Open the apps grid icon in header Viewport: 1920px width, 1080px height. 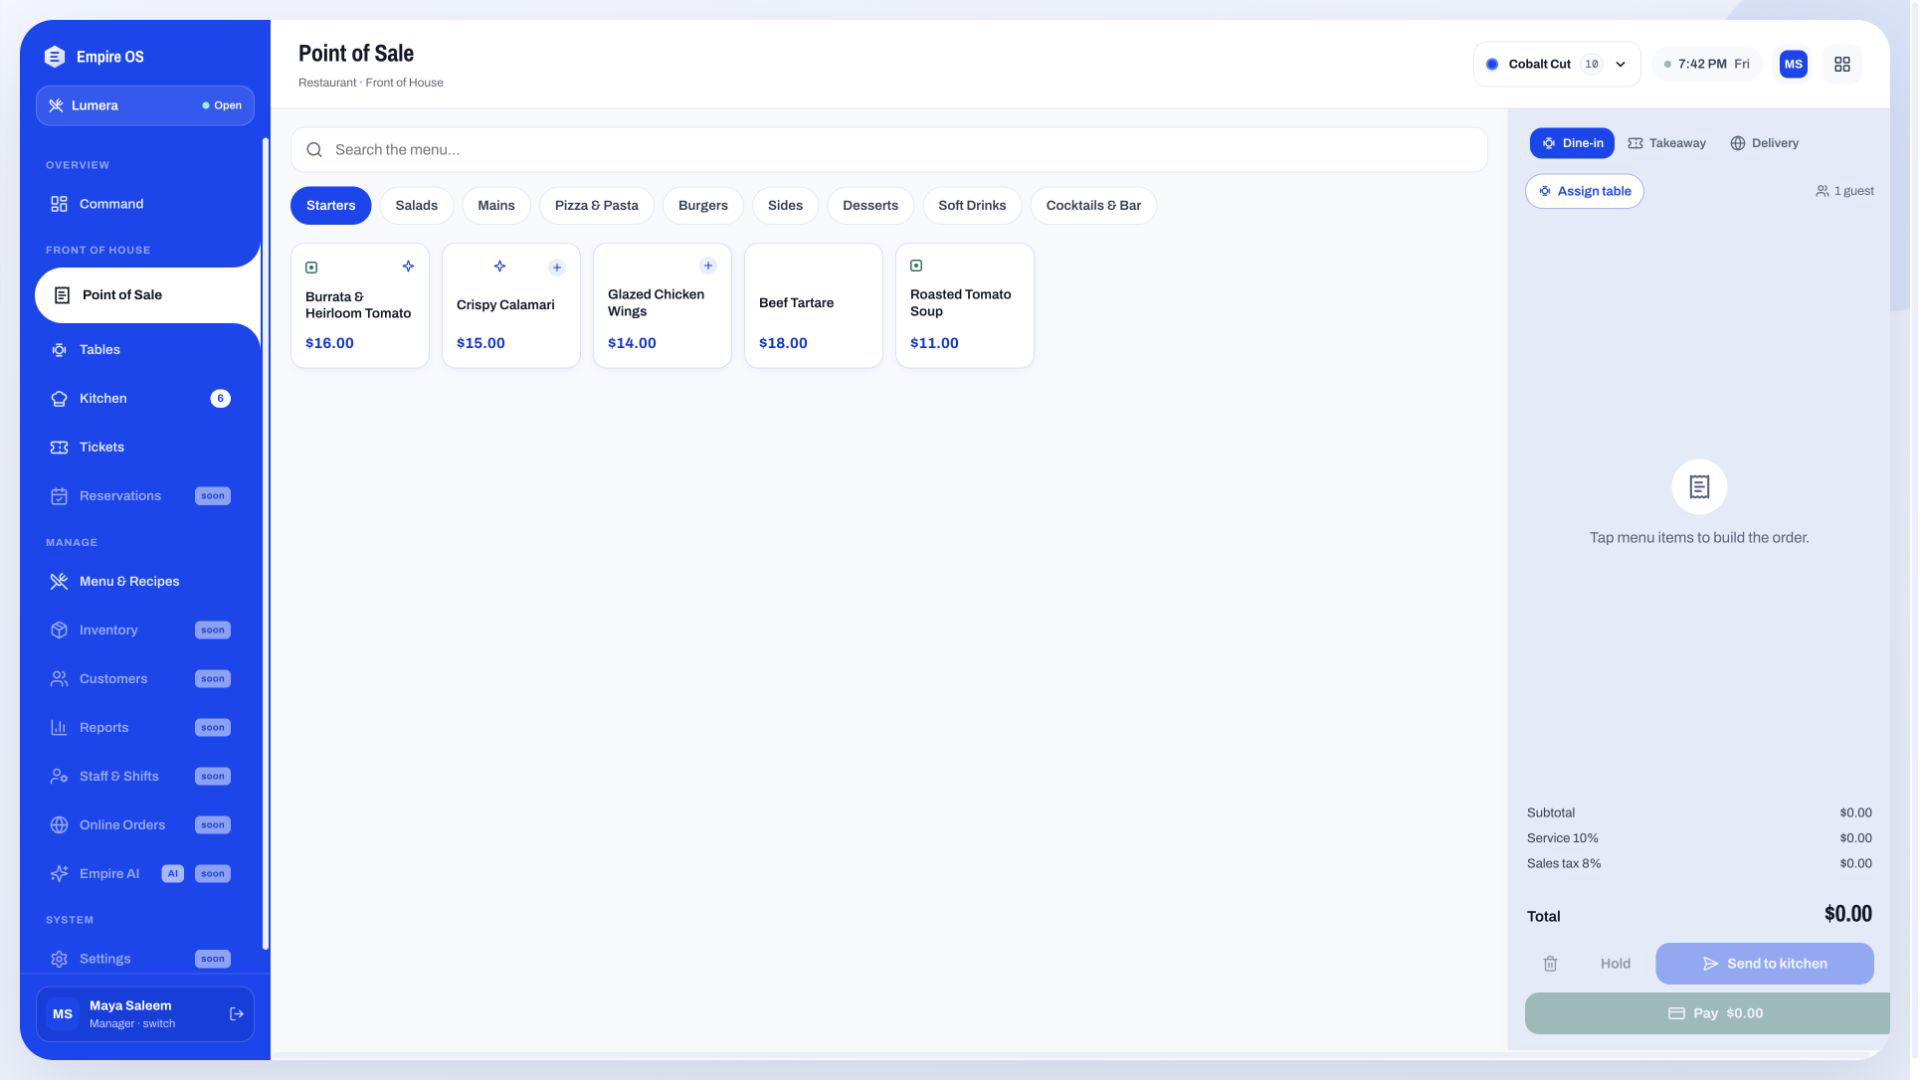[x=1842, y=64]
